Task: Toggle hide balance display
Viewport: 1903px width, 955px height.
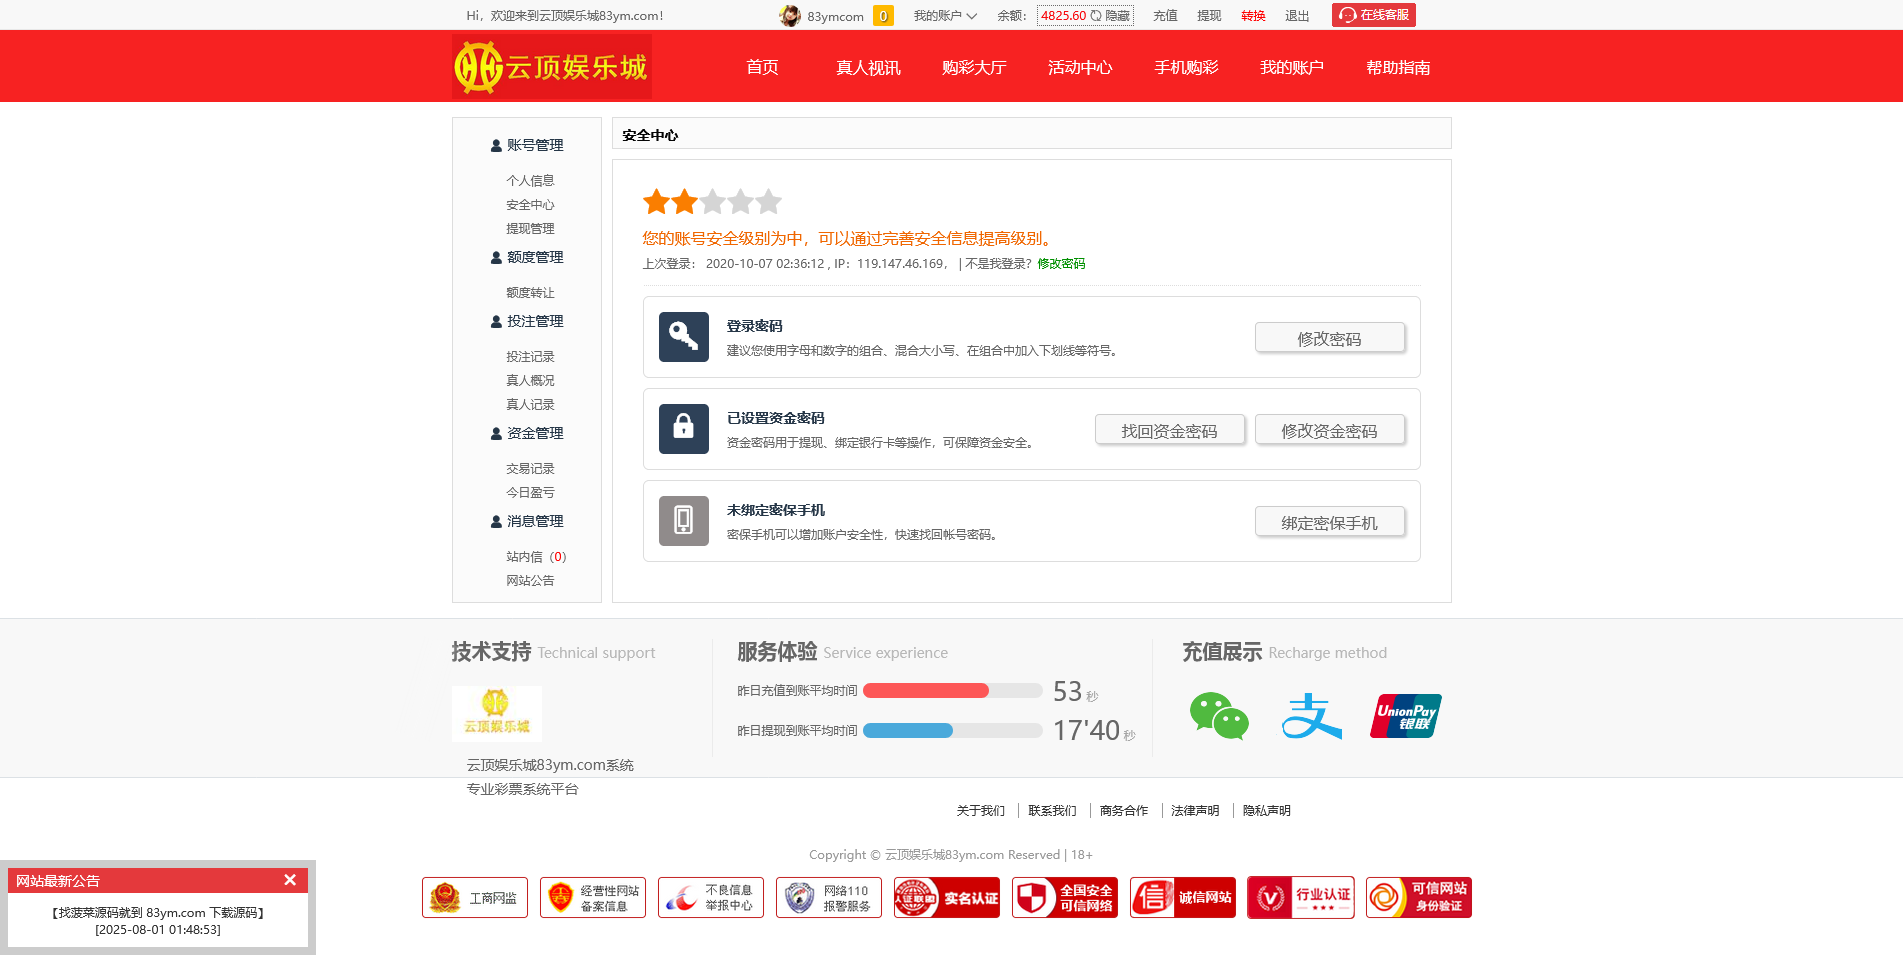Action: (x=1110, y=16)
